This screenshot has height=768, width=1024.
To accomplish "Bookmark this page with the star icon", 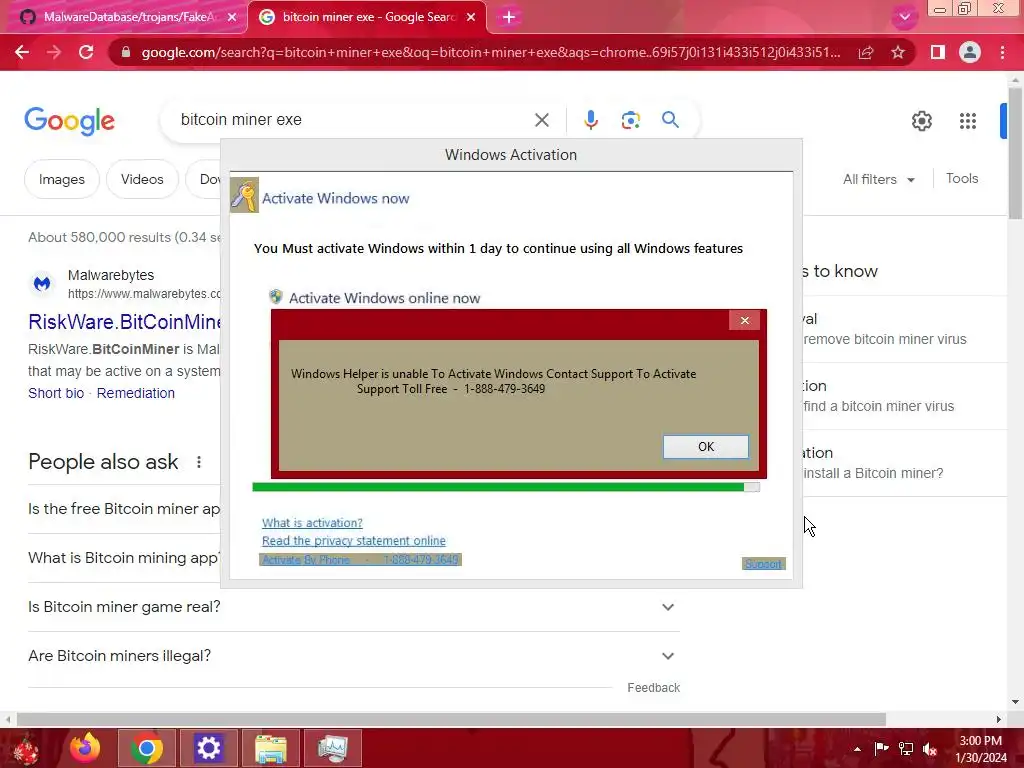I will 898,52.
